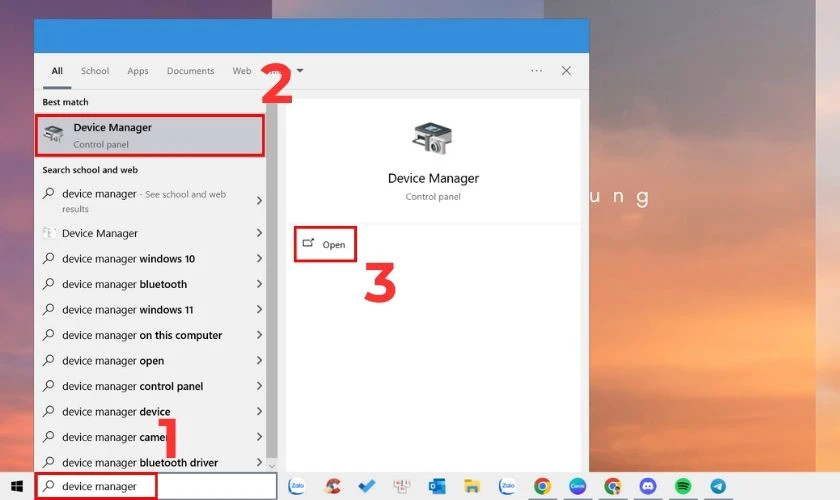Open the taskbar icon between To Do and Outlook

[402, 486]
